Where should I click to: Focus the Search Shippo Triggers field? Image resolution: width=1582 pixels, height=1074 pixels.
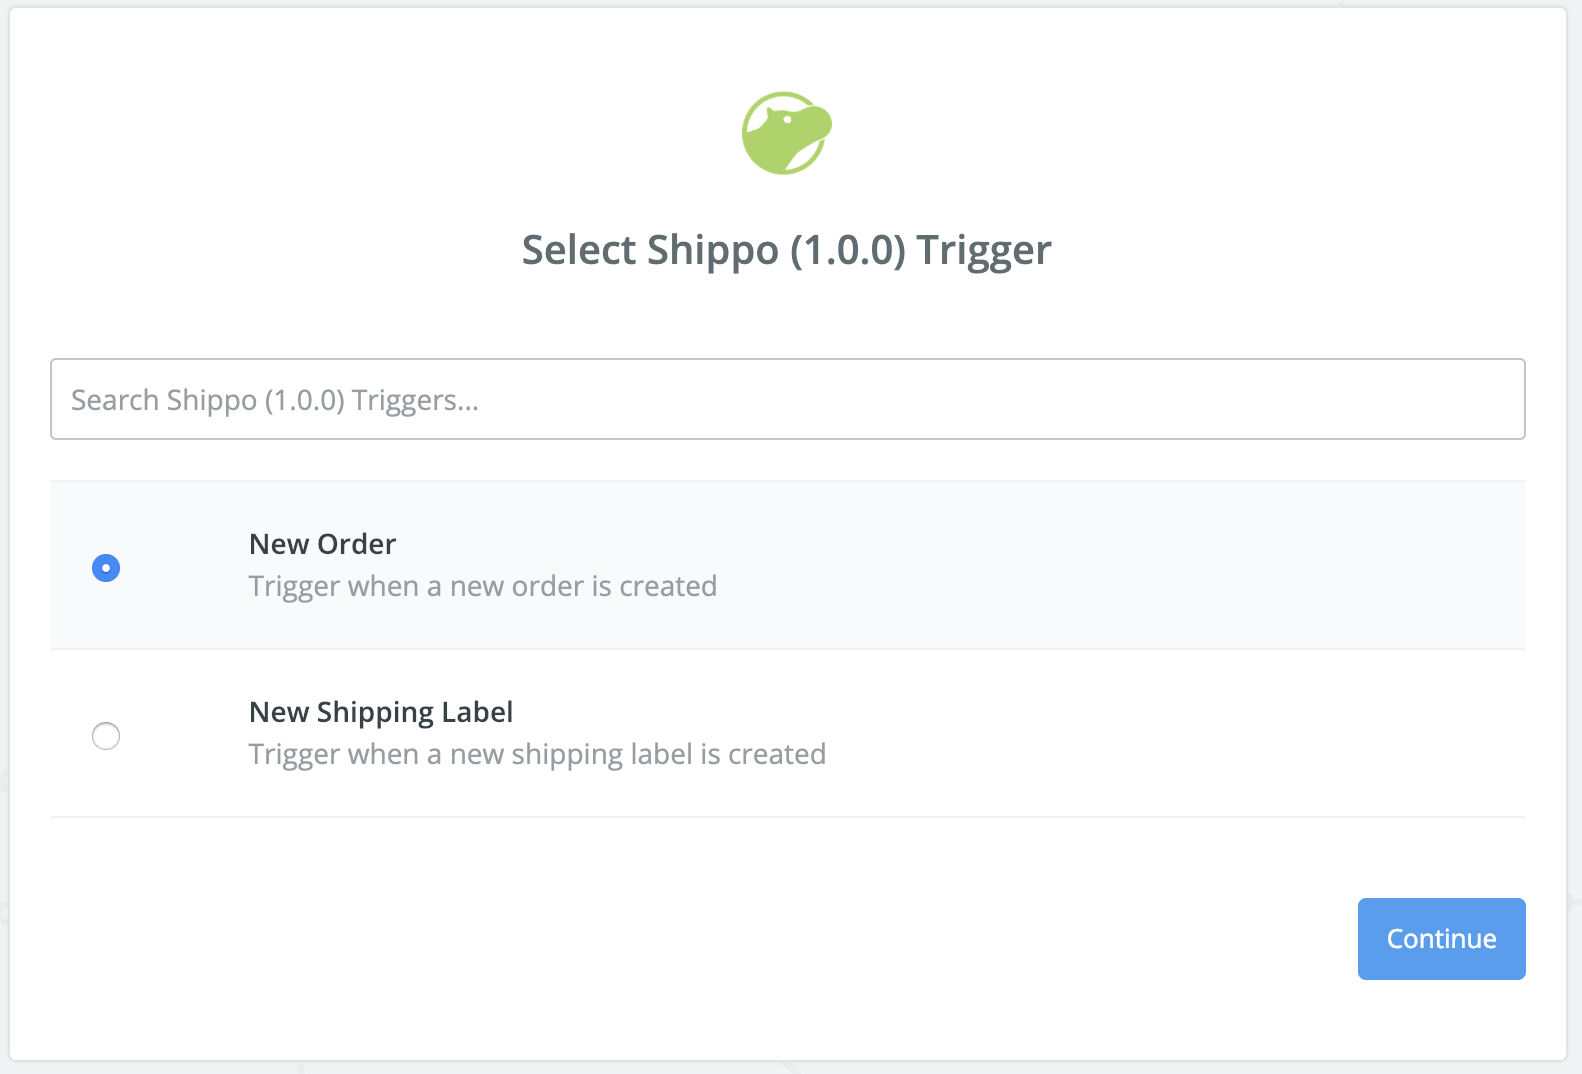click(788, 399)
